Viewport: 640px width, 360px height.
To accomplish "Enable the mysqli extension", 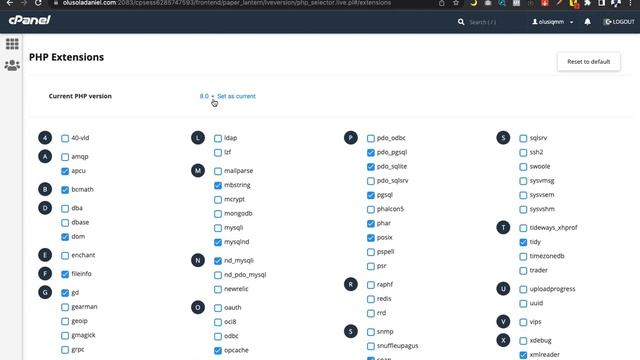I will coord(218,228).
